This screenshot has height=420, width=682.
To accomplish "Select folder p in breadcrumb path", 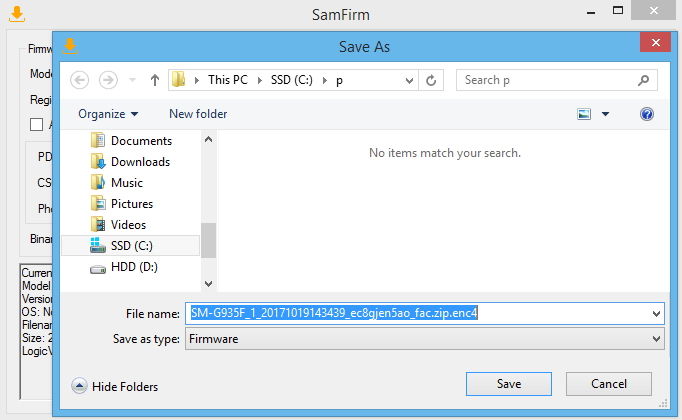I will click(x=339, y=80).
